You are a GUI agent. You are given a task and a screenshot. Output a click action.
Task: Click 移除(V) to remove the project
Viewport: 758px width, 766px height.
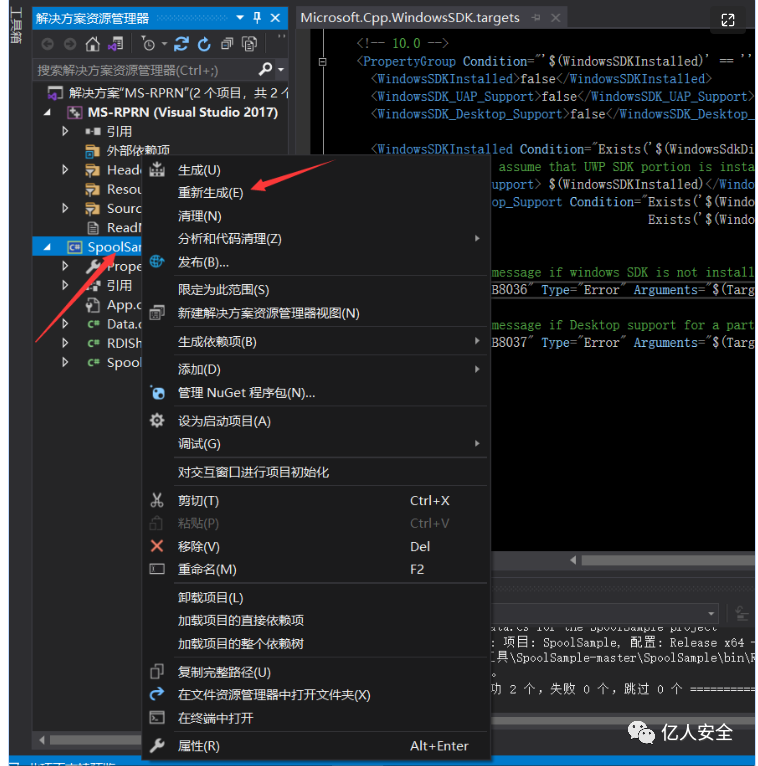coord(316,547)
